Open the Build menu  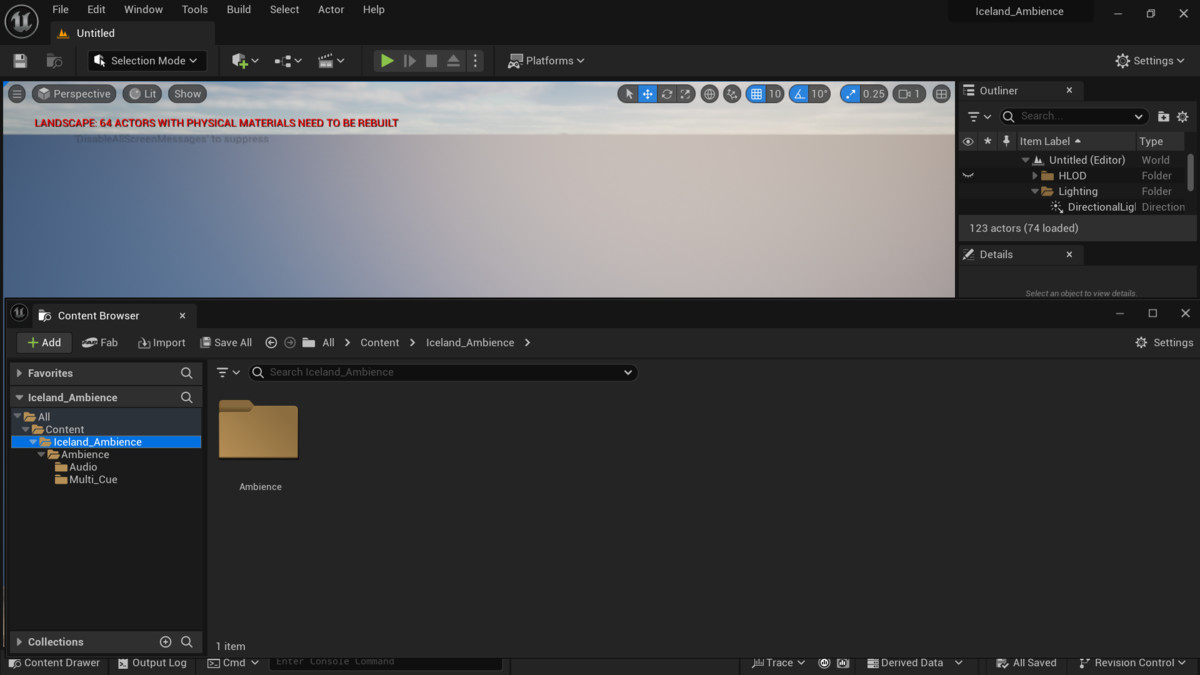(239, 10)
